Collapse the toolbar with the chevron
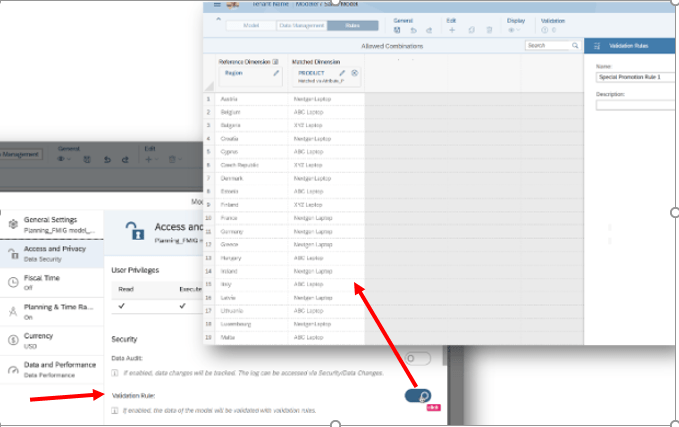679x427 pixels. [219, 20]
